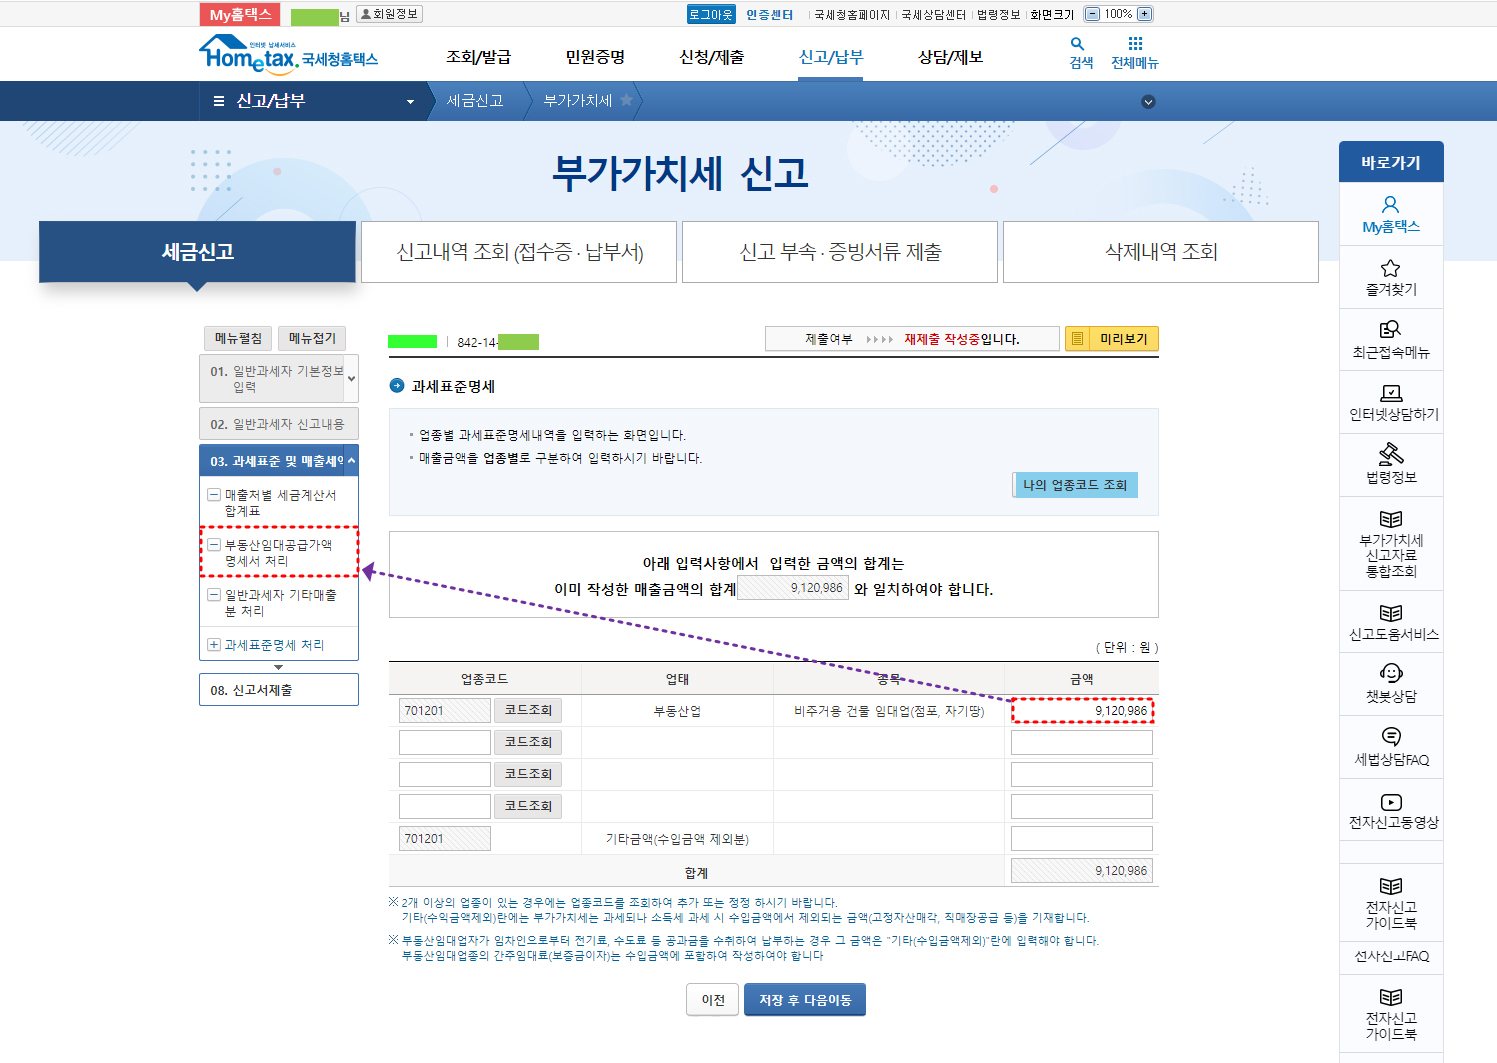The width and height of the screenshot is (1497, 1063).
Task: Collapse 매출처별 세금계산서 합계표 tree item
Action: point(214,495)
